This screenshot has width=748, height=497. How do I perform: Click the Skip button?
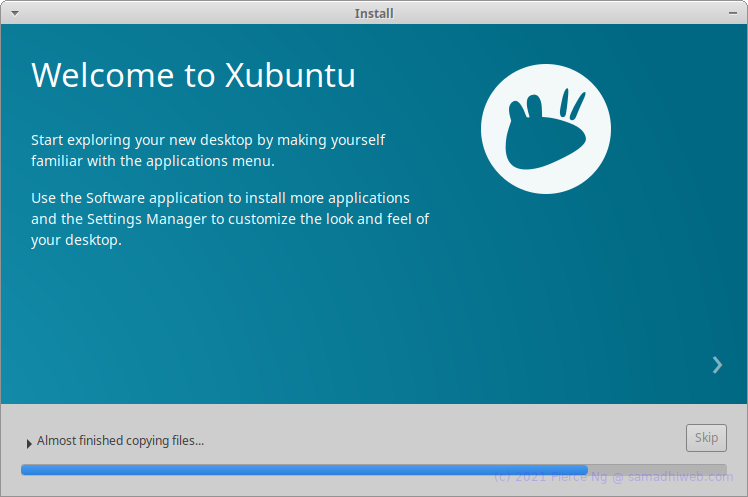706,438
